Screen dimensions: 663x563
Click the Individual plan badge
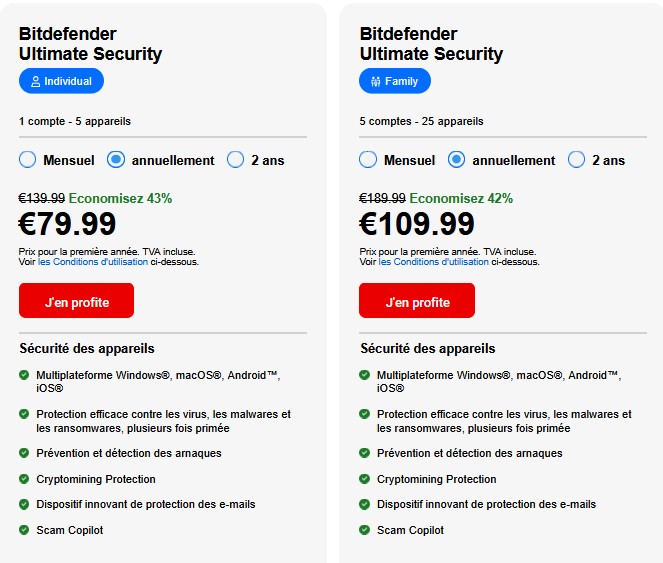(x=61, y=81)
